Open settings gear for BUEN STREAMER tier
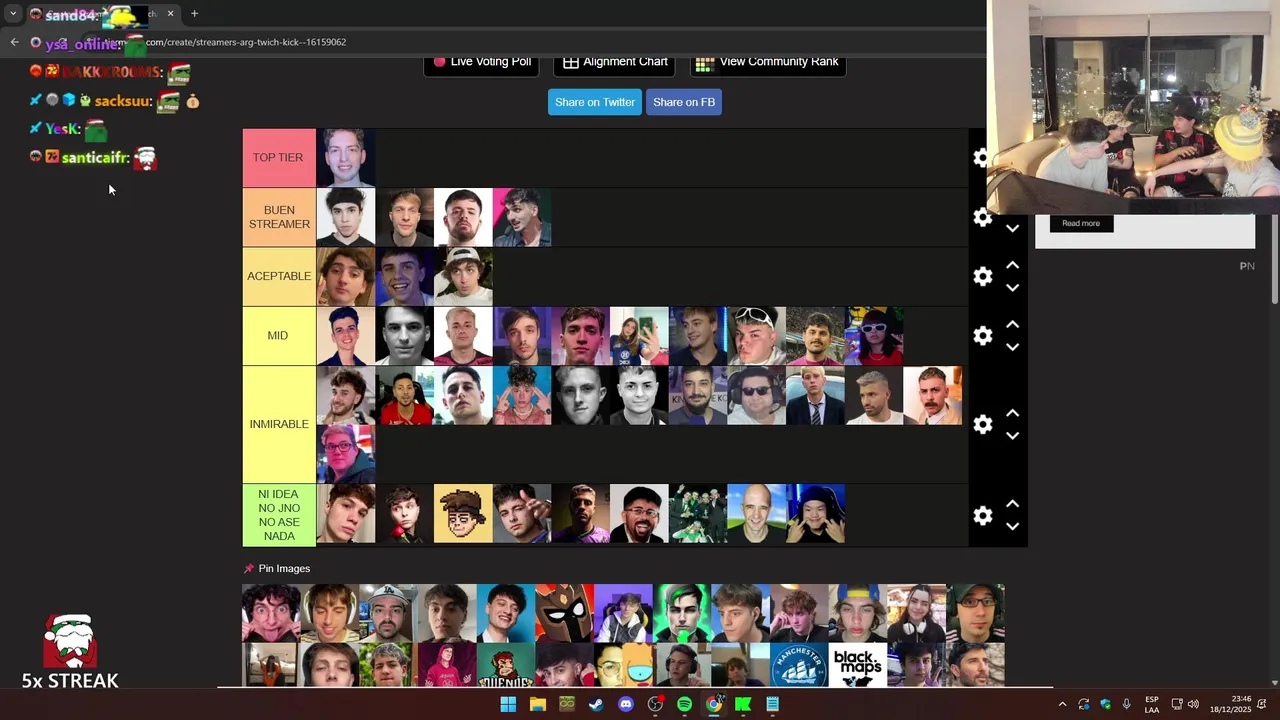This screenshot has height=720, width=1280. click(982, 217)
